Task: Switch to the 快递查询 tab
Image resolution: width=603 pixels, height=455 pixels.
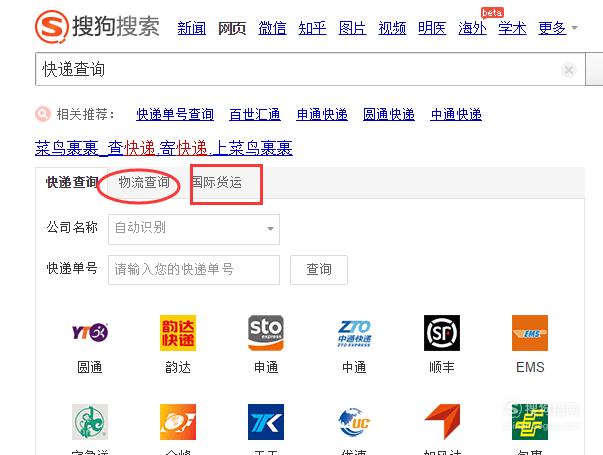Action: point(72,182)
